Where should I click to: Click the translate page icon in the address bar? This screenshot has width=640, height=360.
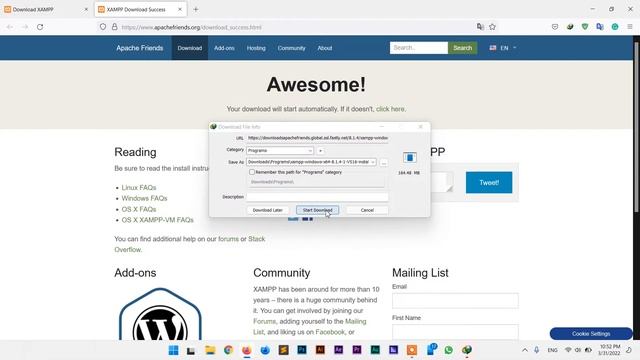tap(480, 27)
